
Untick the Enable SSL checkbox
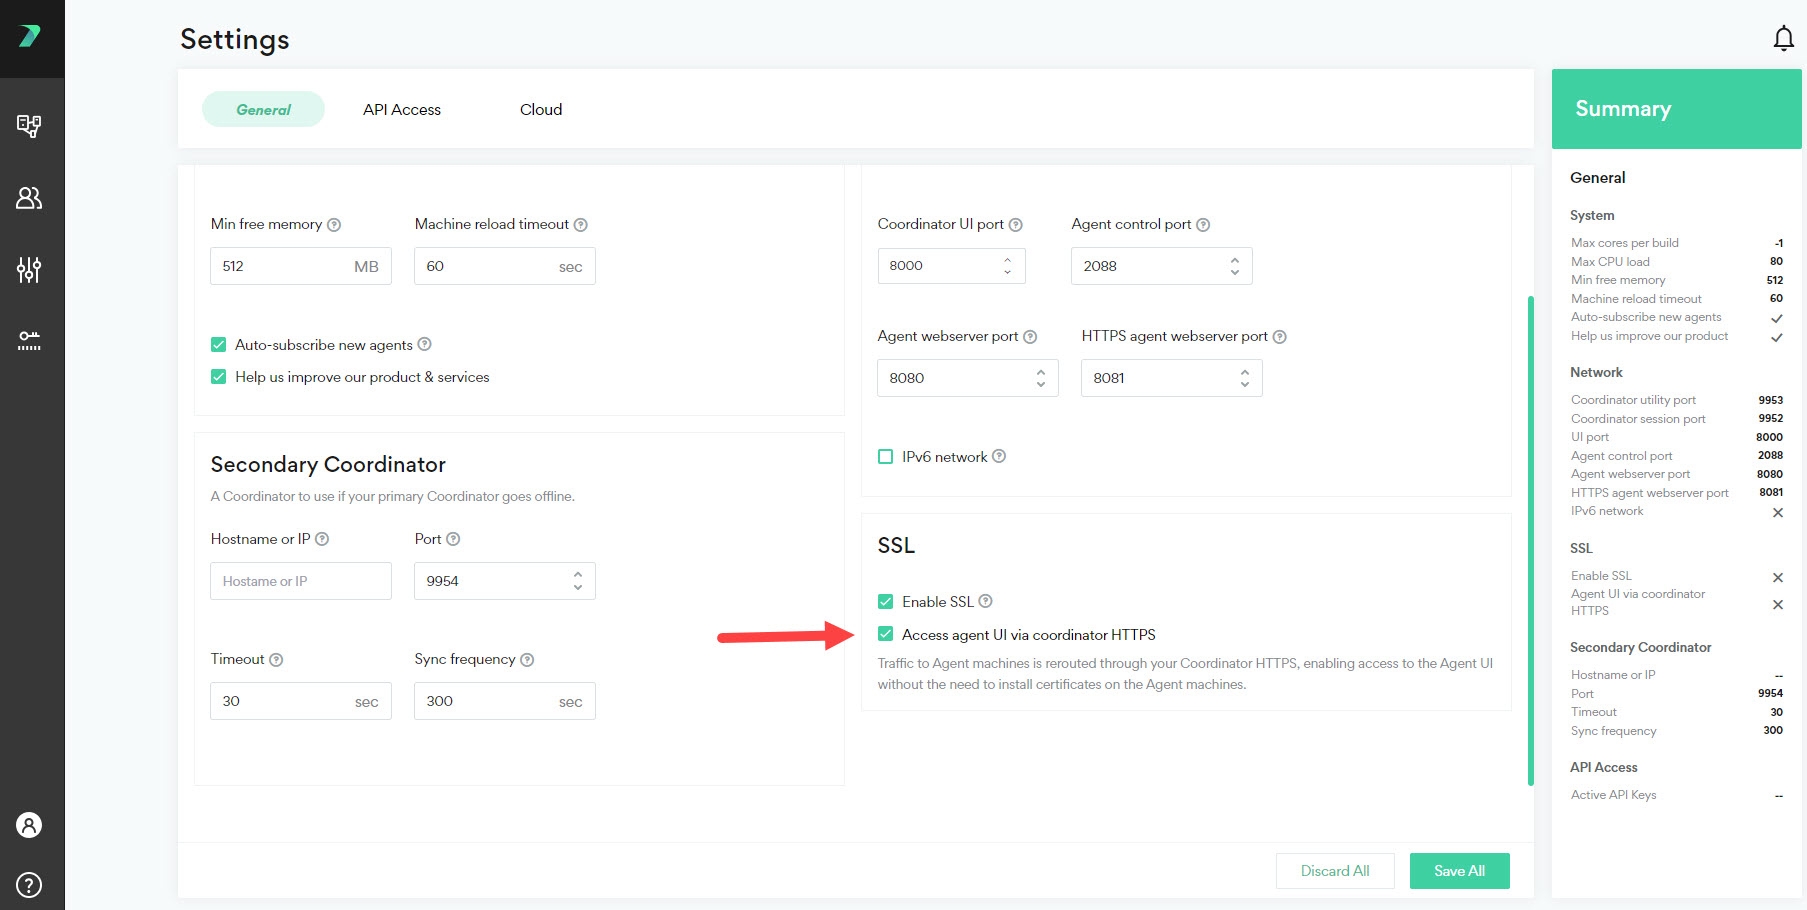885,601
